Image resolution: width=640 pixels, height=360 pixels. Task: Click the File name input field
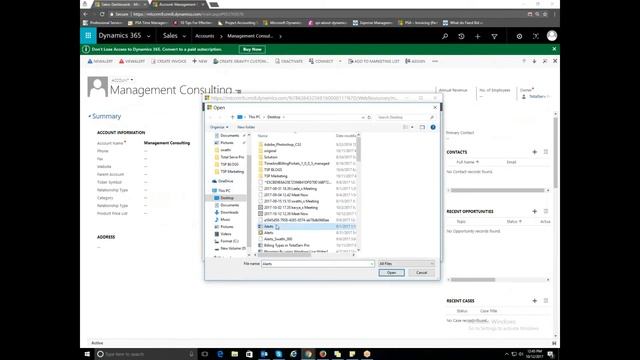pyautogui.click(x=318, y=264)
